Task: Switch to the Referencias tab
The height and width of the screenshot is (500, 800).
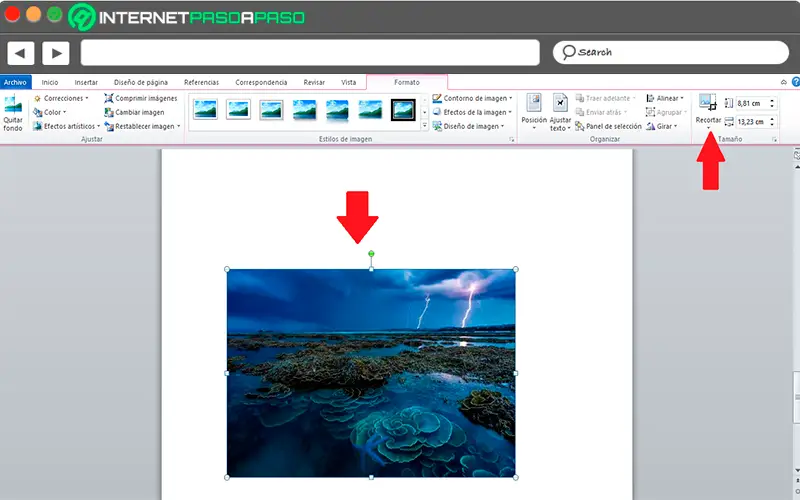Action: [202, 82]
